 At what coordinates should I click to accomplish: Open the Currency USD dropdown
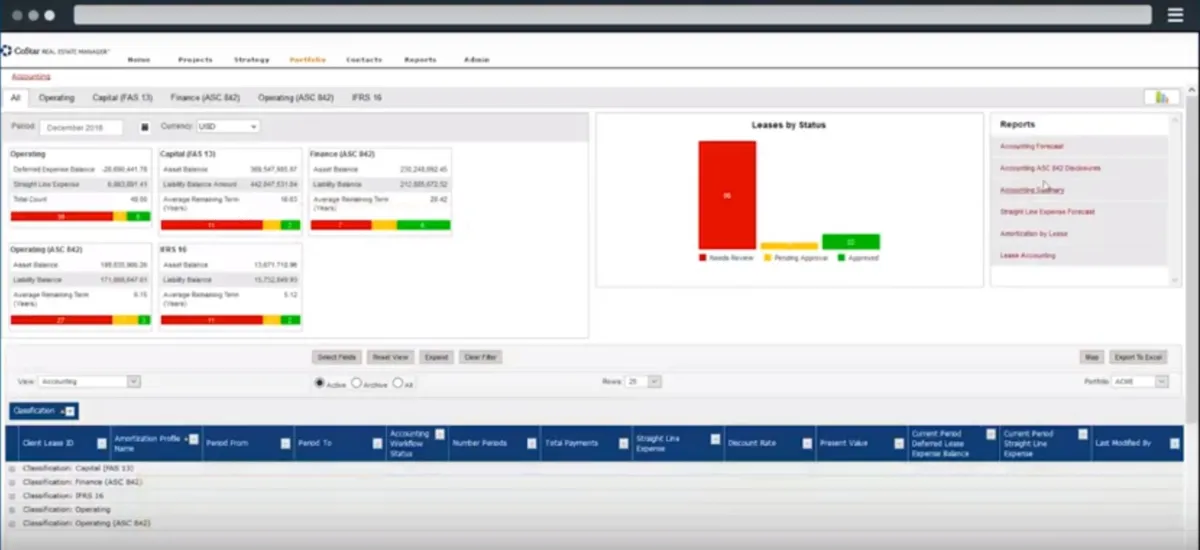tap(227, 127)
